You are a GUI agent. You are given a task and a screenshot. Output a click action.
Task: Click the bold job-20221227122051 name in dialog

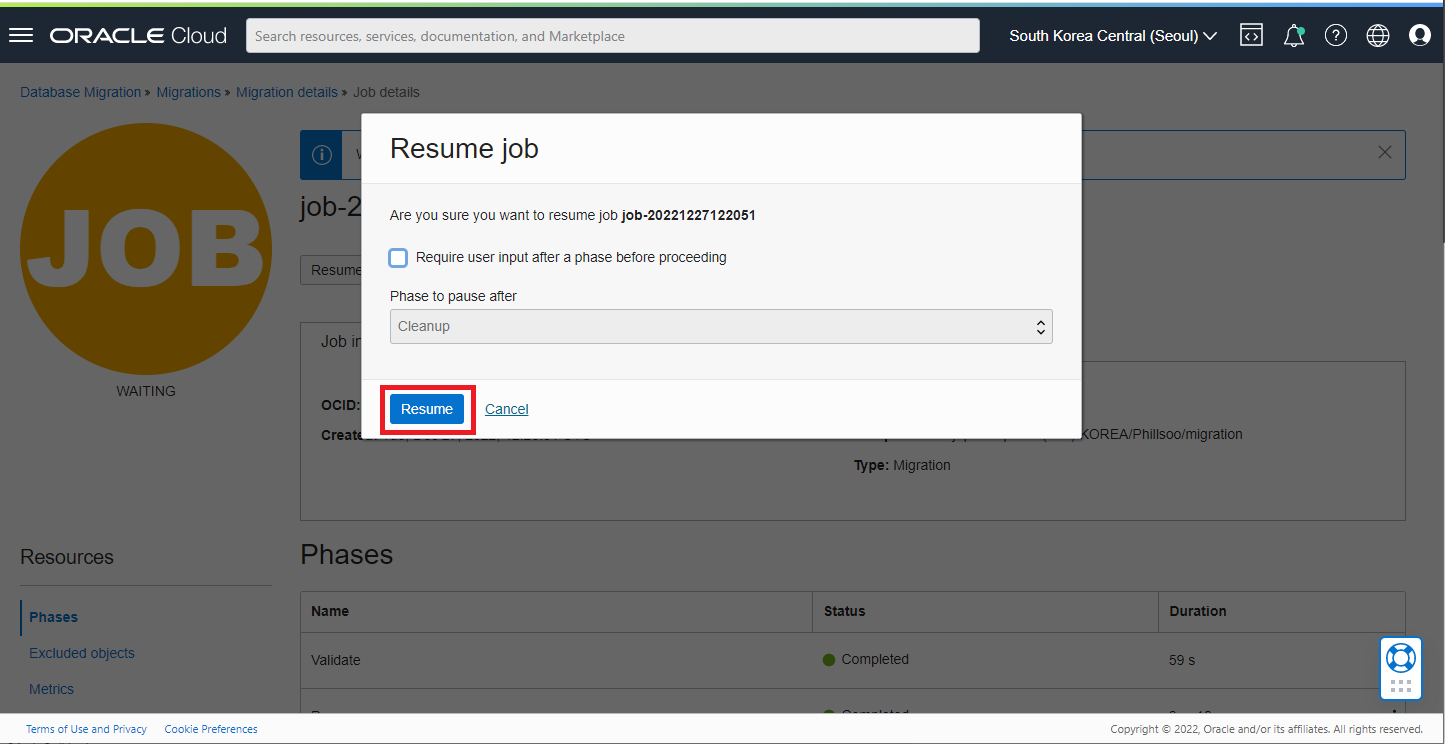coord(688,215)
